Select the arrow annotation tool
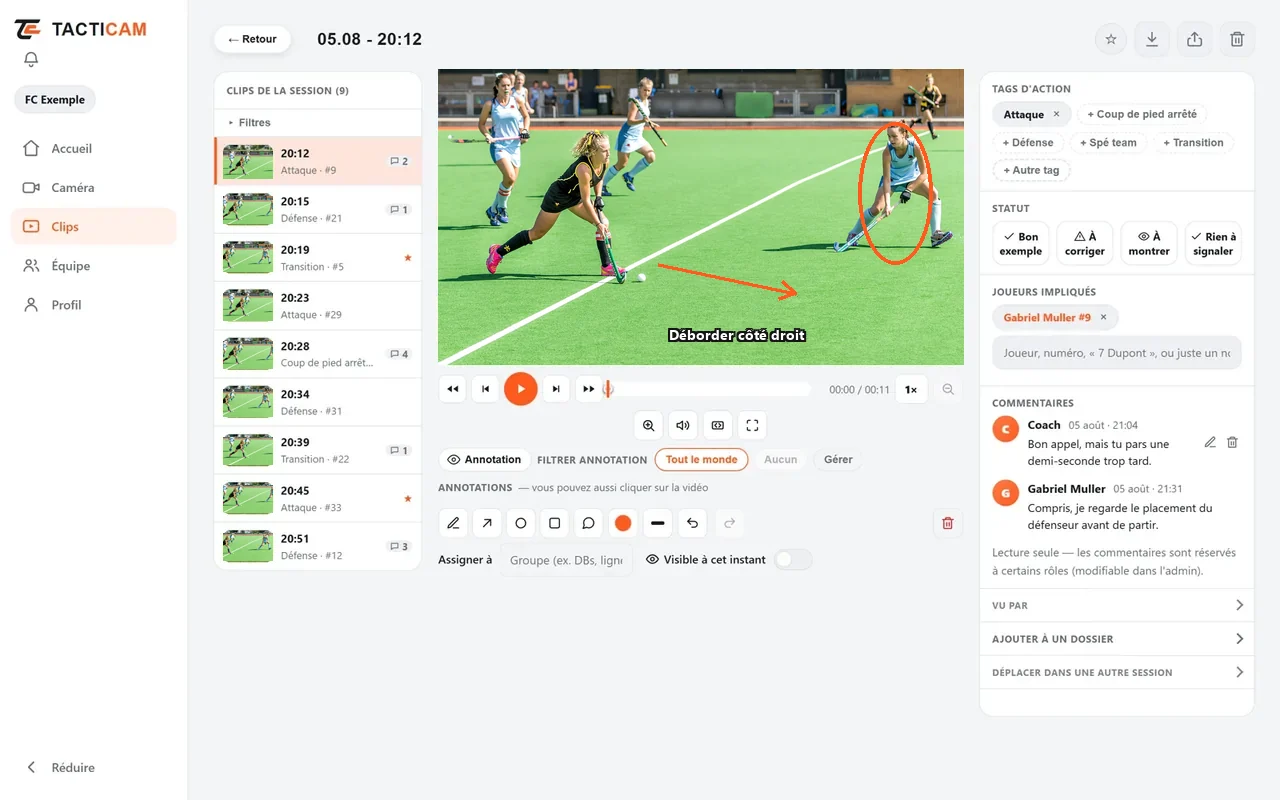The height and width of the screenshot is (800, 1280). [487, 523]
